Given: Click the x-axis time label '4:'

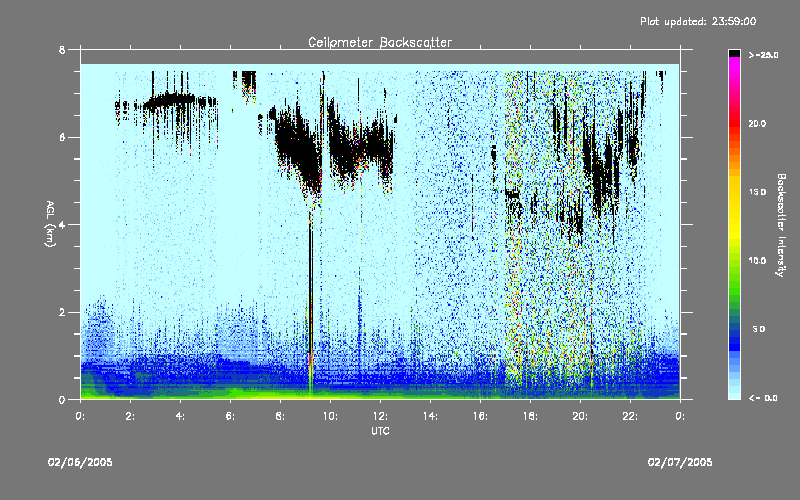Looking at the screenshot, I should tap(180, 416).
